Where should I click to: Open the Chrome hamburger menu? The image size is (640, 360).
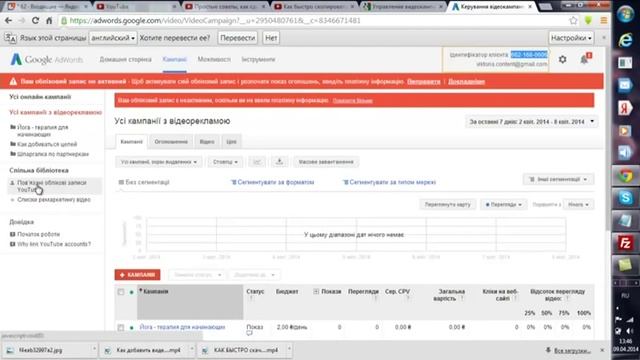[x=604, y=20]
